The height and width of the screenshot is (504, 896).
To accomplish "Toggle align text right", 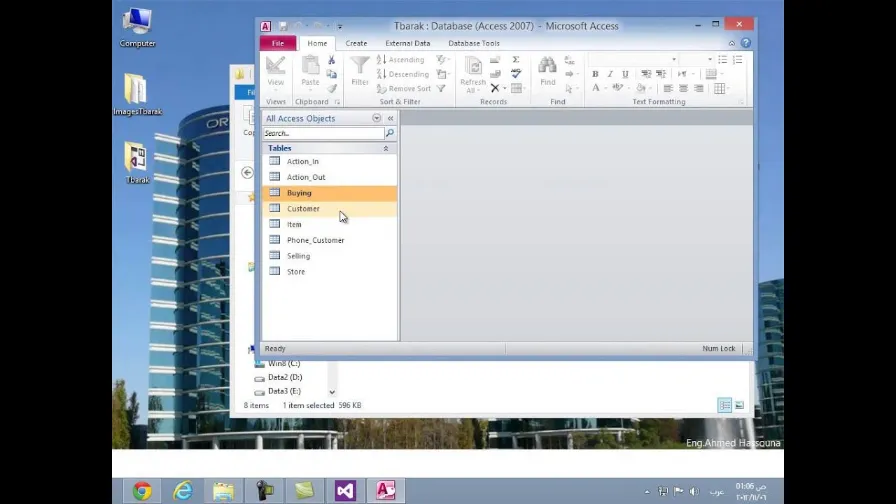I will click(699, 89).
